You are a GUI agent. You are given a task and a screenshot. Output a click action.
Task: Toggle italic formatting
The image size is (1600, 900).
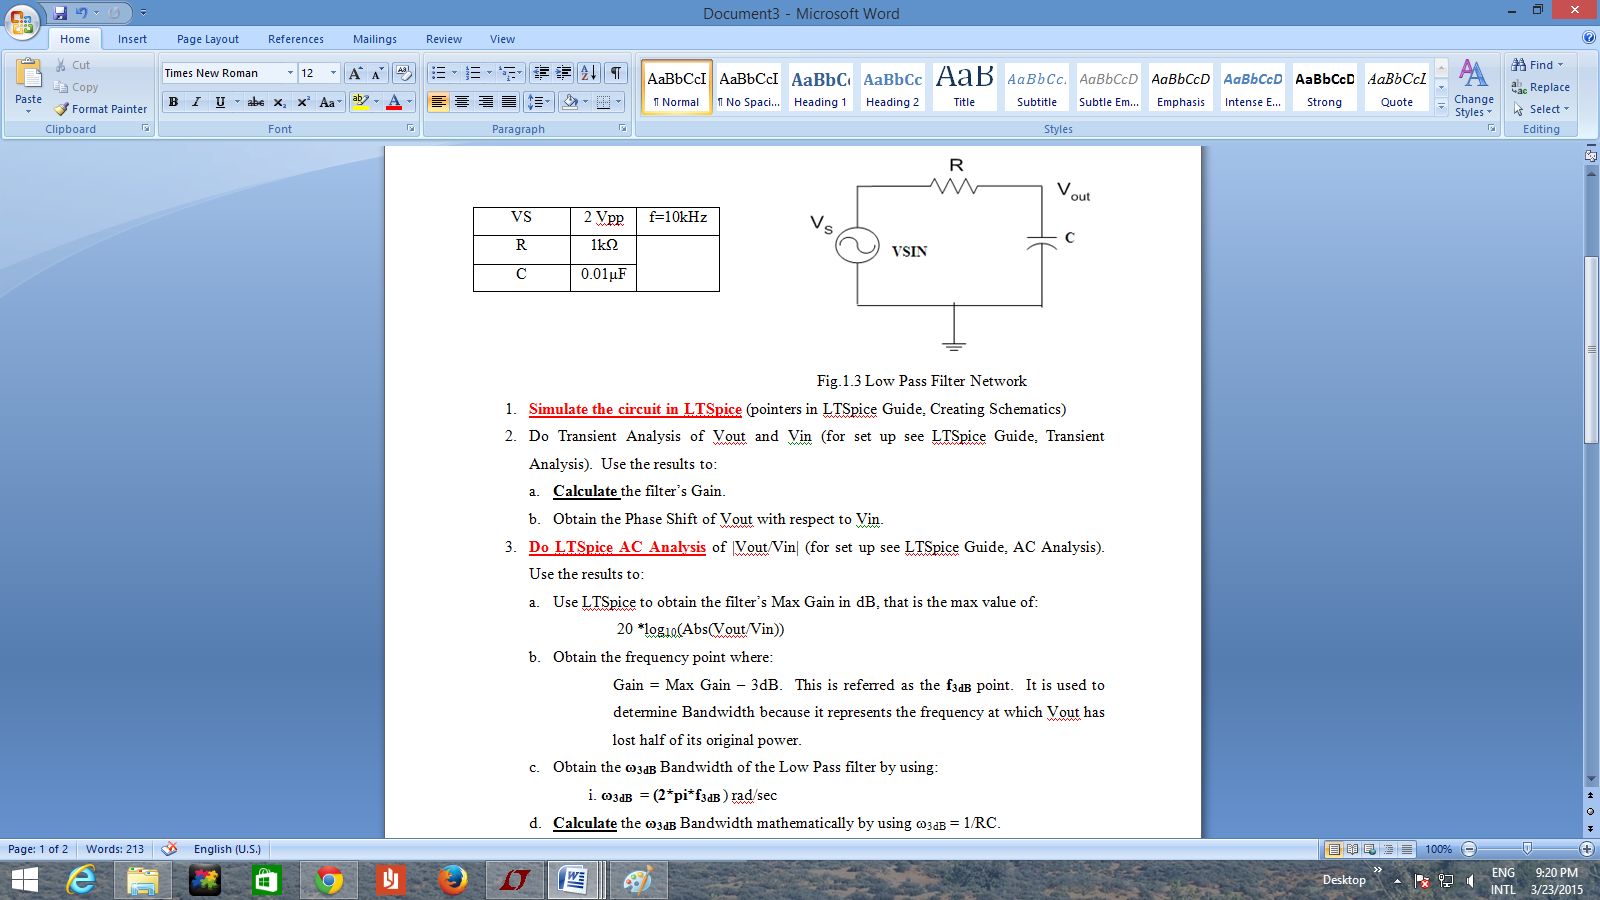click(194, 102)
